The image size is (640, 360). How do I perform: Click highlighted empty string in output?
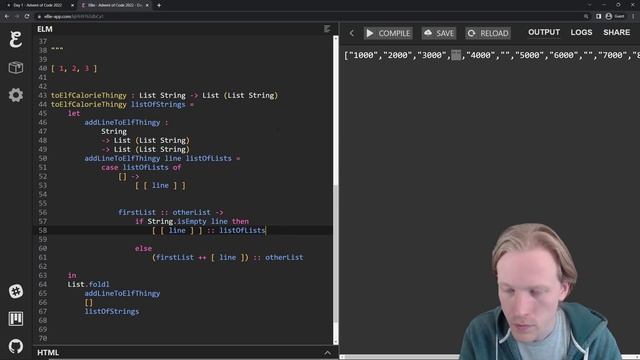(456, 55)
